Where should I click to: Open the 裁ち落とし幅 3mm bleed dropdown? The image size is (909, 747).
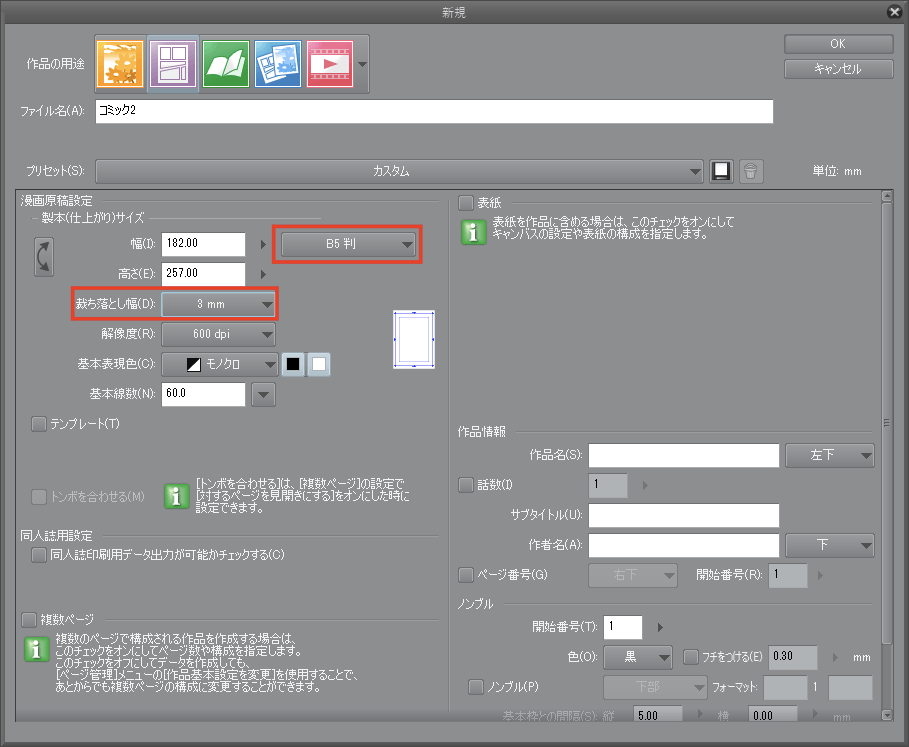[219, 304]
